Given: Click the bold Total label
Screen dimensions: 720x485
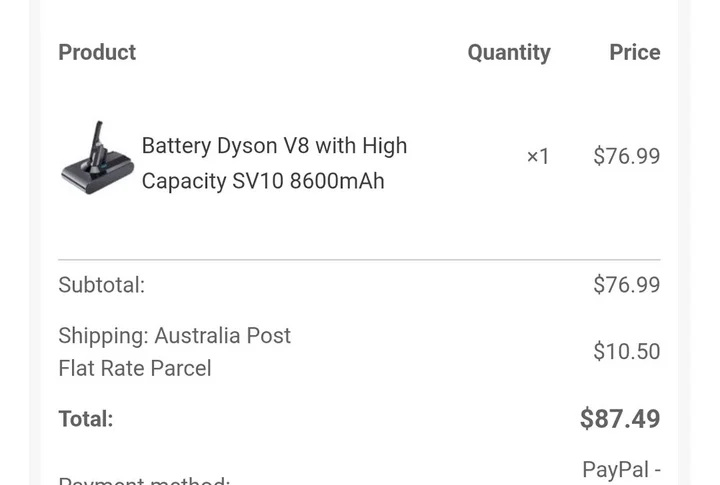Looking at the screenshot, I should pyautogui.click(x=85, y=419).
